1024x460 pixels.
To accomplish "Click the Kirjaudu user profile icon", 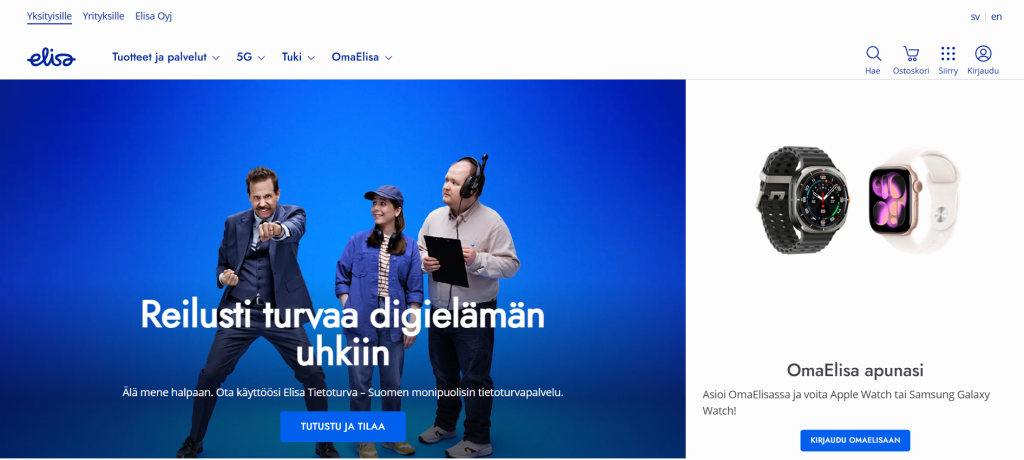I will 983,54.
